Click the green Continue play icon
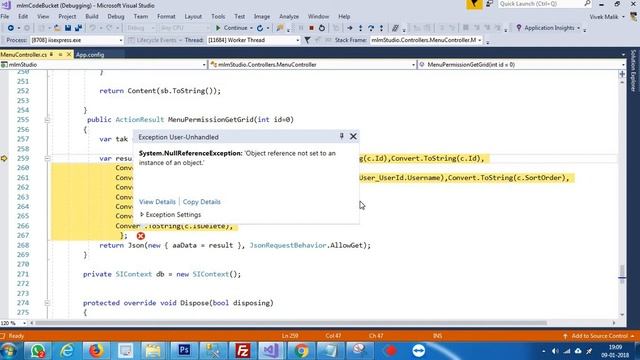 click(218, 28)
